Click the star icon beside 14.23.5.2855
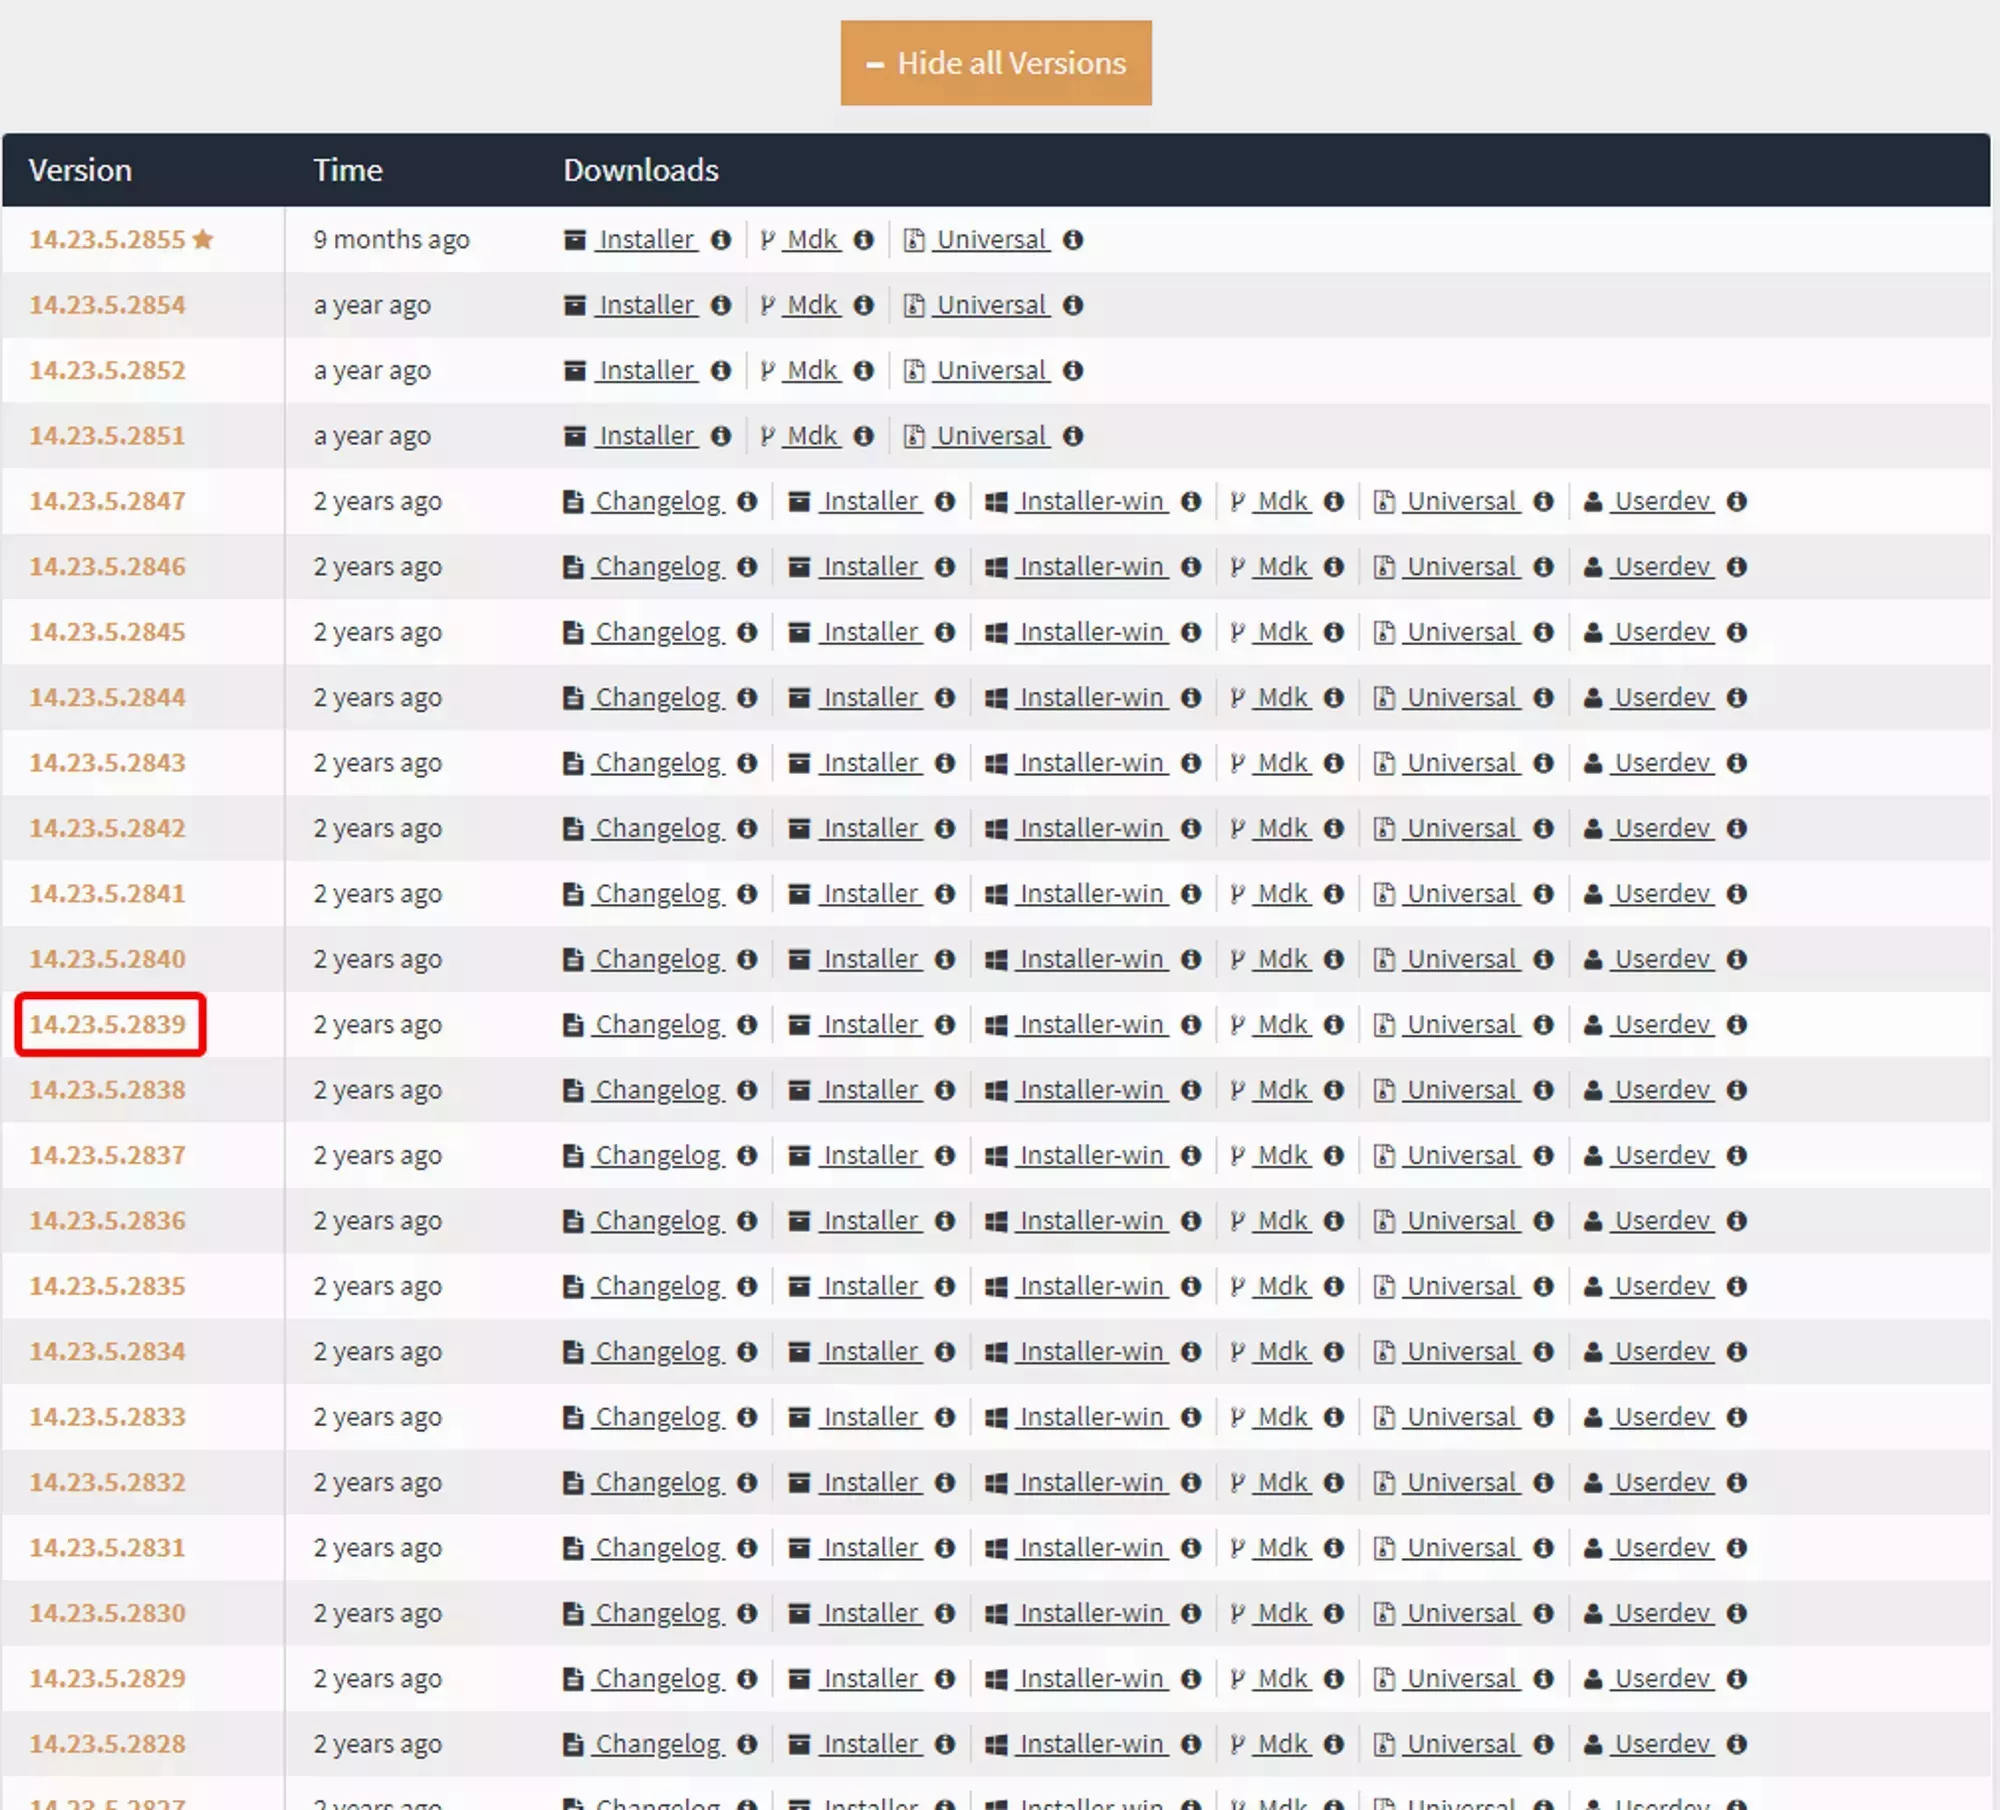Image resolution: width=2000 pixels, height=1810 pixels. pyautogui.click(x=203, y=239)
